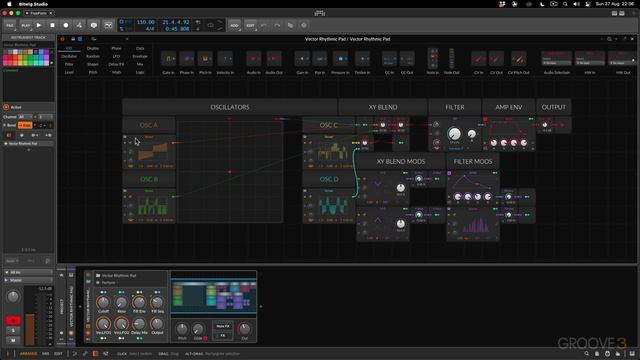
Task: Pick the Note In module icon
Action: pyautogui.click(x=433, y=58)
